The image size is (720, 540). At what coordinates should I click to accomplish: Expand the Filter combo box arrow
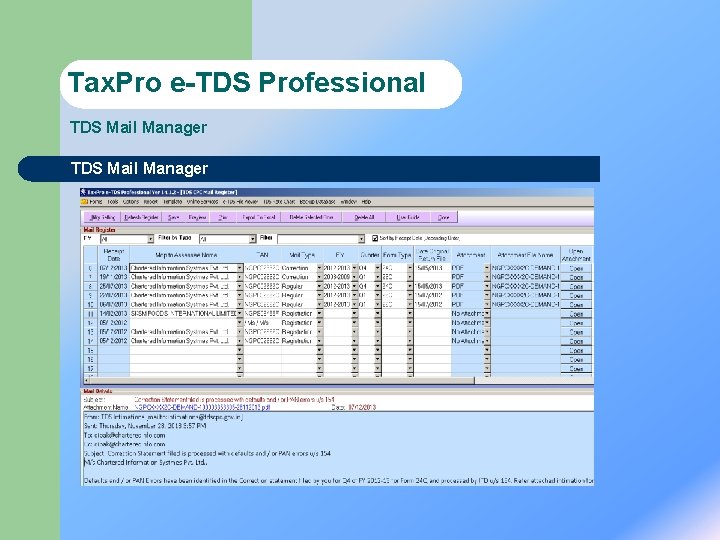click(x=361, y=239)
